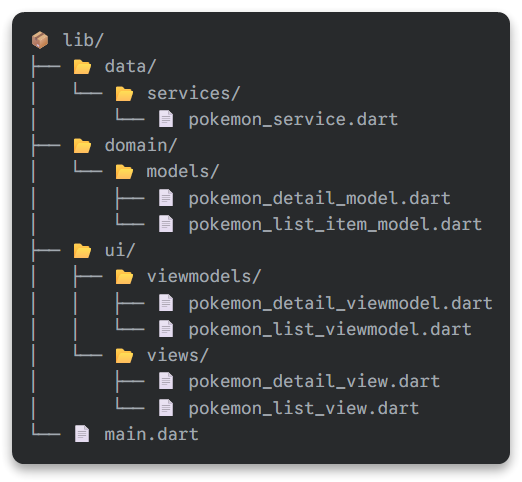Click the folder icon next to viewmodels/
Image resolution: width=522 pixels, height=482 pixels.
(124, 277)
